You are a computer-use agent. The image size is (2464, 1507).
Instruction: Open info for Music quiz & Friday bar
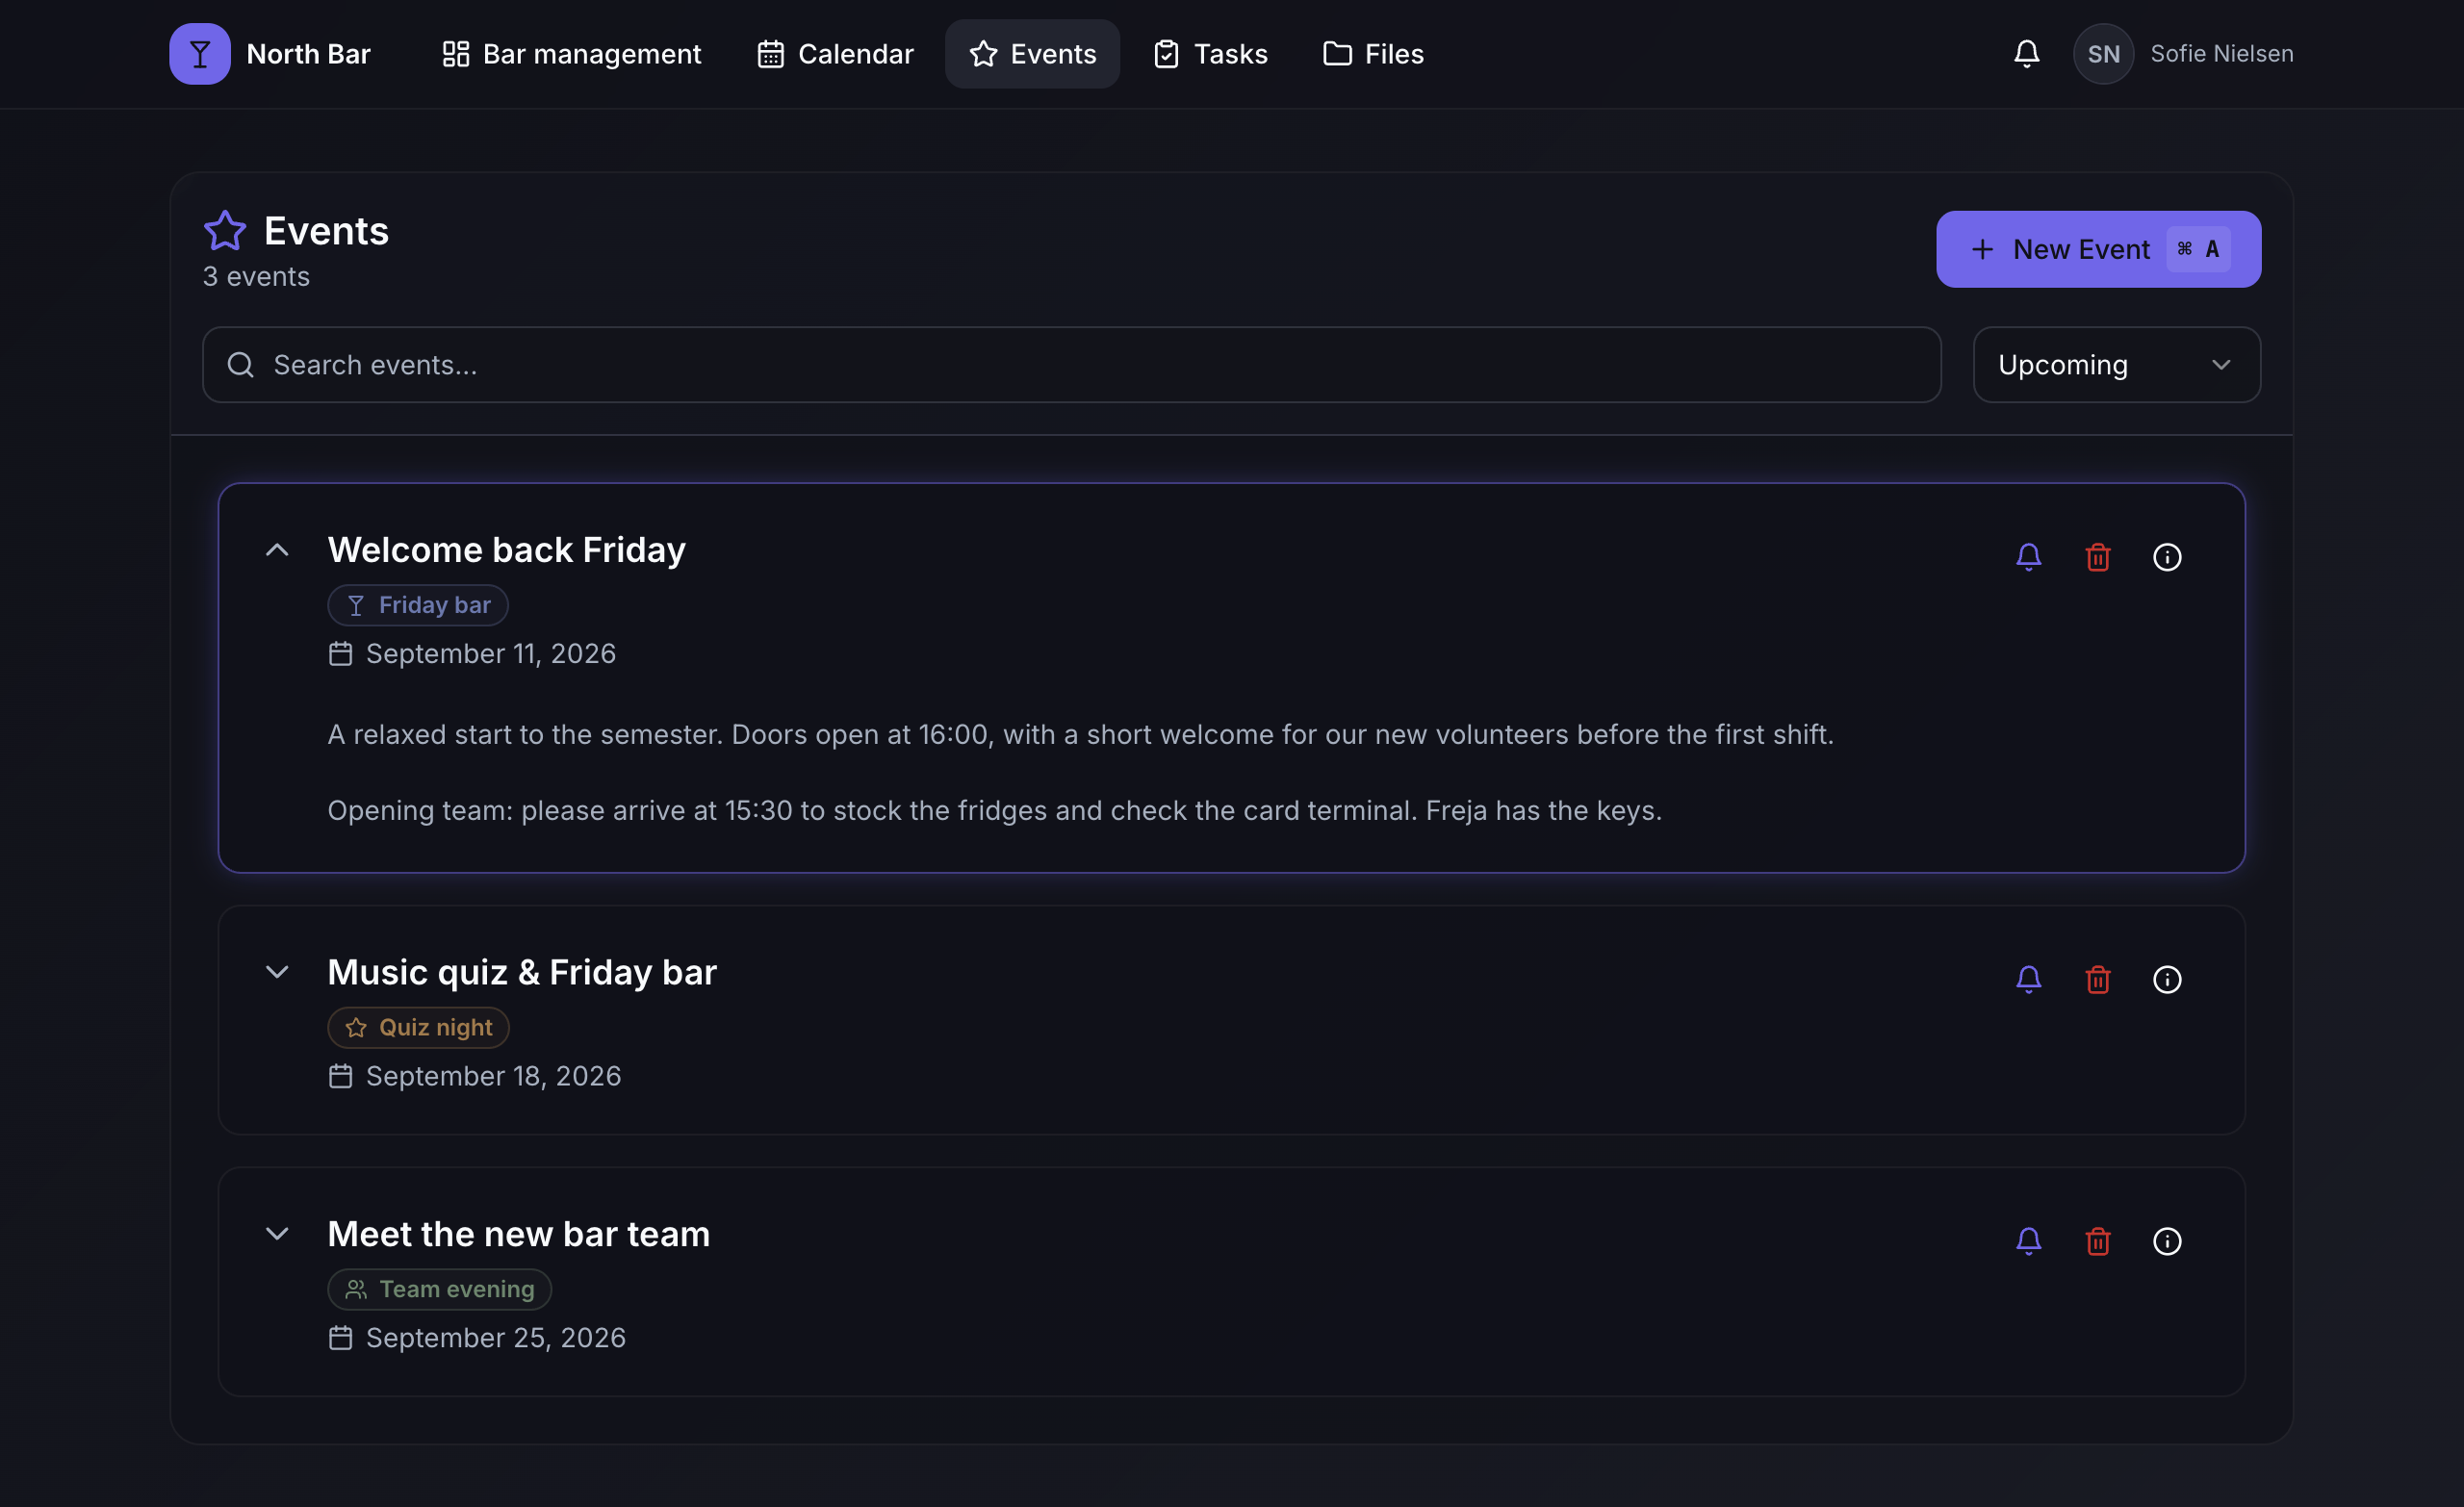[2167, 979]
